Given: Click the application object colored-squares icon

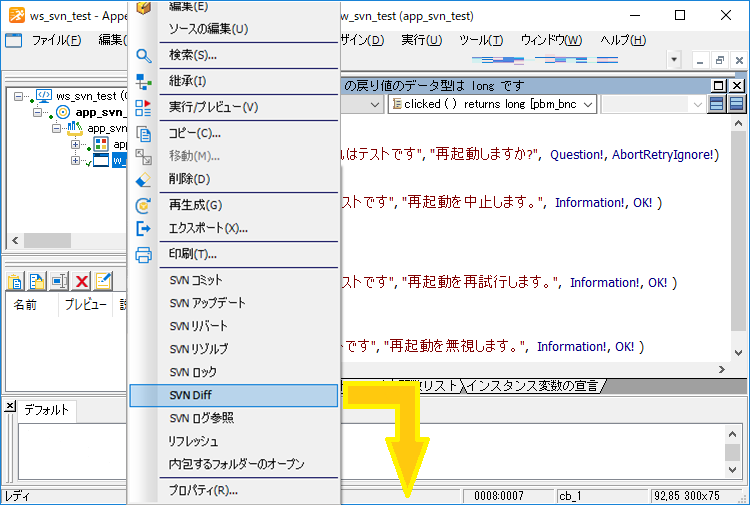Looking at the screenshot, I should coord(101,144).
